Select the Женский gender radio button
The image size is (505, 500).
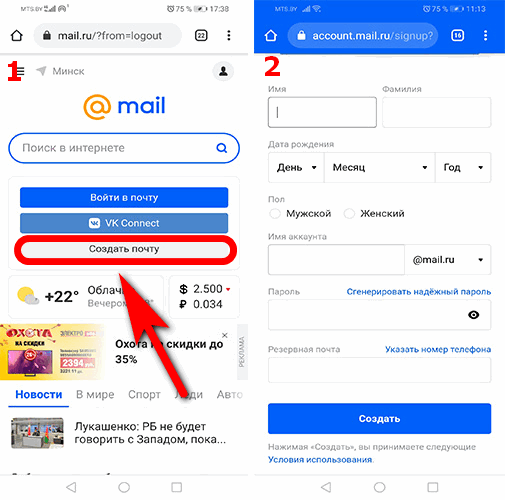click(349, 213)
